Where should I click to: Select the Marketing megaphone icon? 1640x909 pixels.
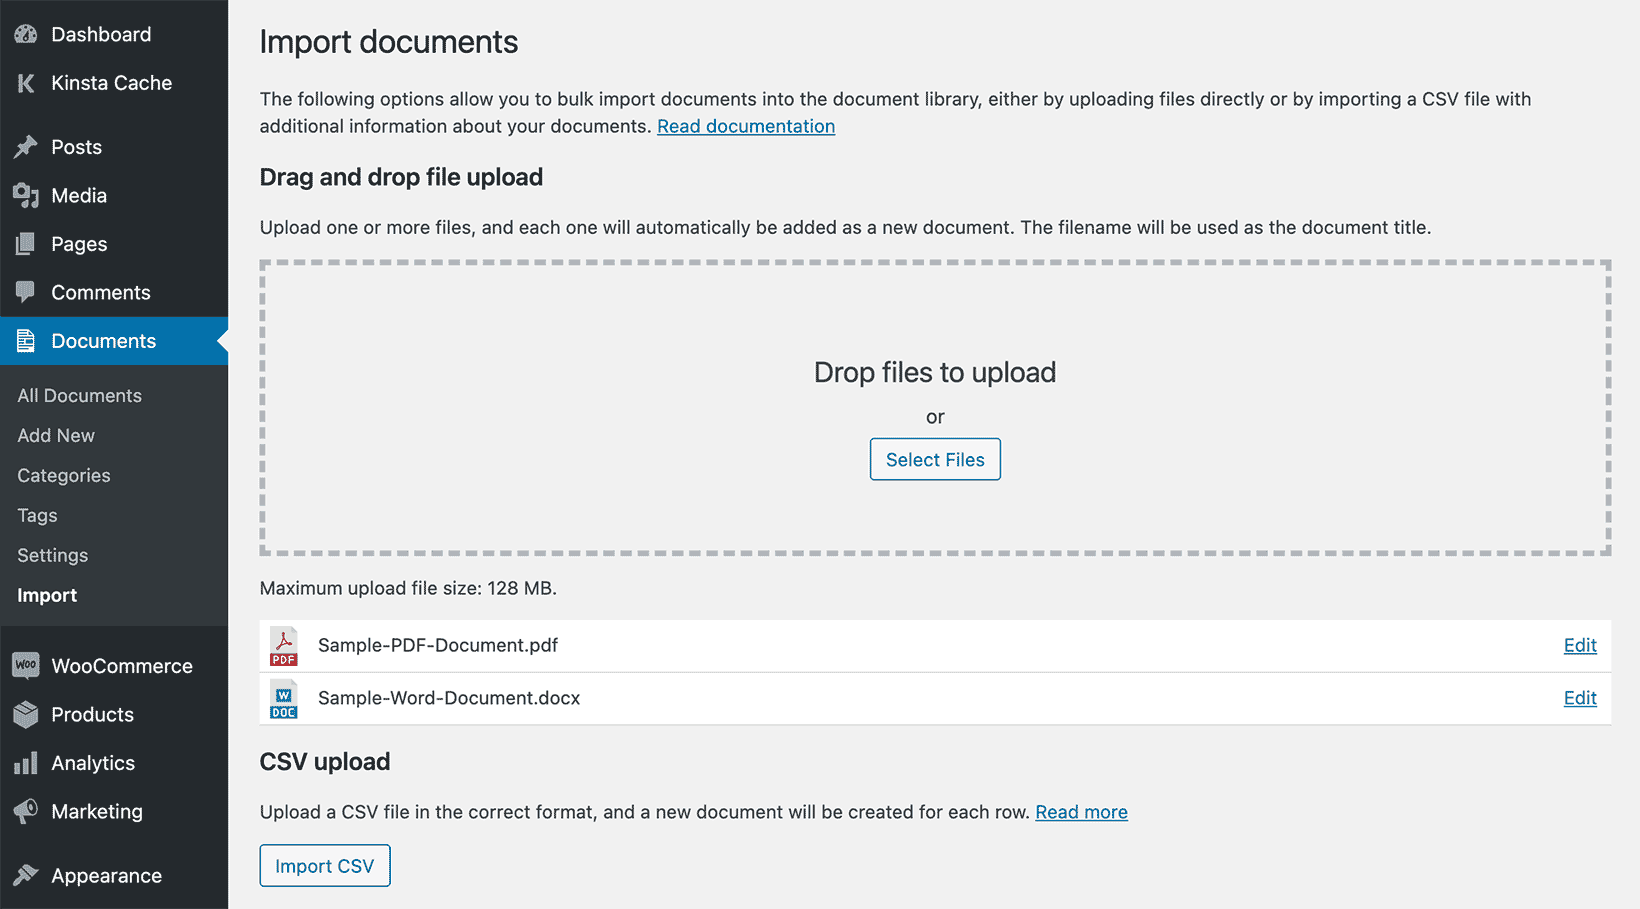click(x=26, y=811)
